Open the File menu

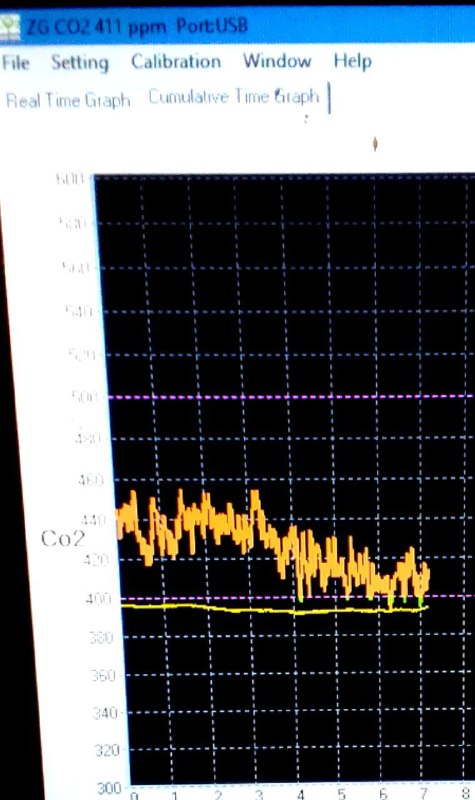[x=15, y=63]
